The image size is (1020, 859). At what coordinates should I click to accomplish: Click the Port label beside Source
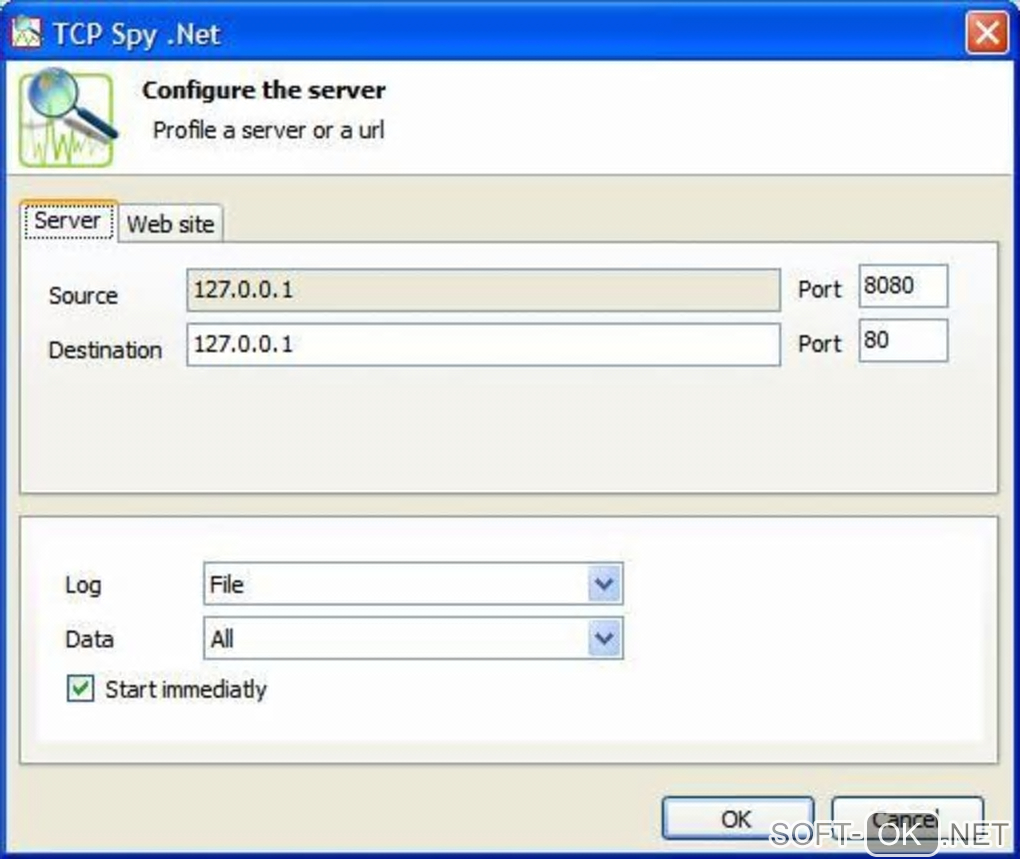(820, 289)
